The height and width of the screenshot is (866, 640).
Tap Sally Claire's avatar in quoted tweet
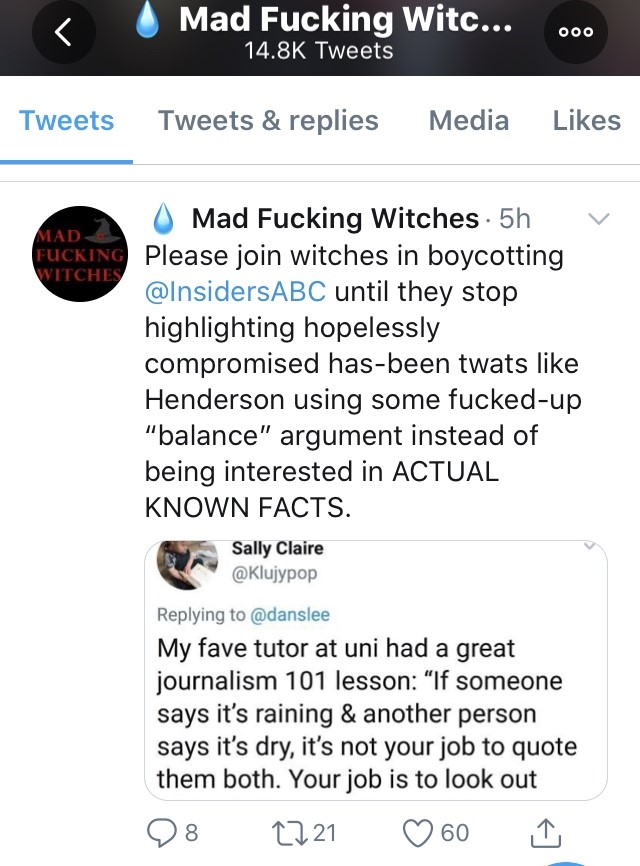[189, 566]
